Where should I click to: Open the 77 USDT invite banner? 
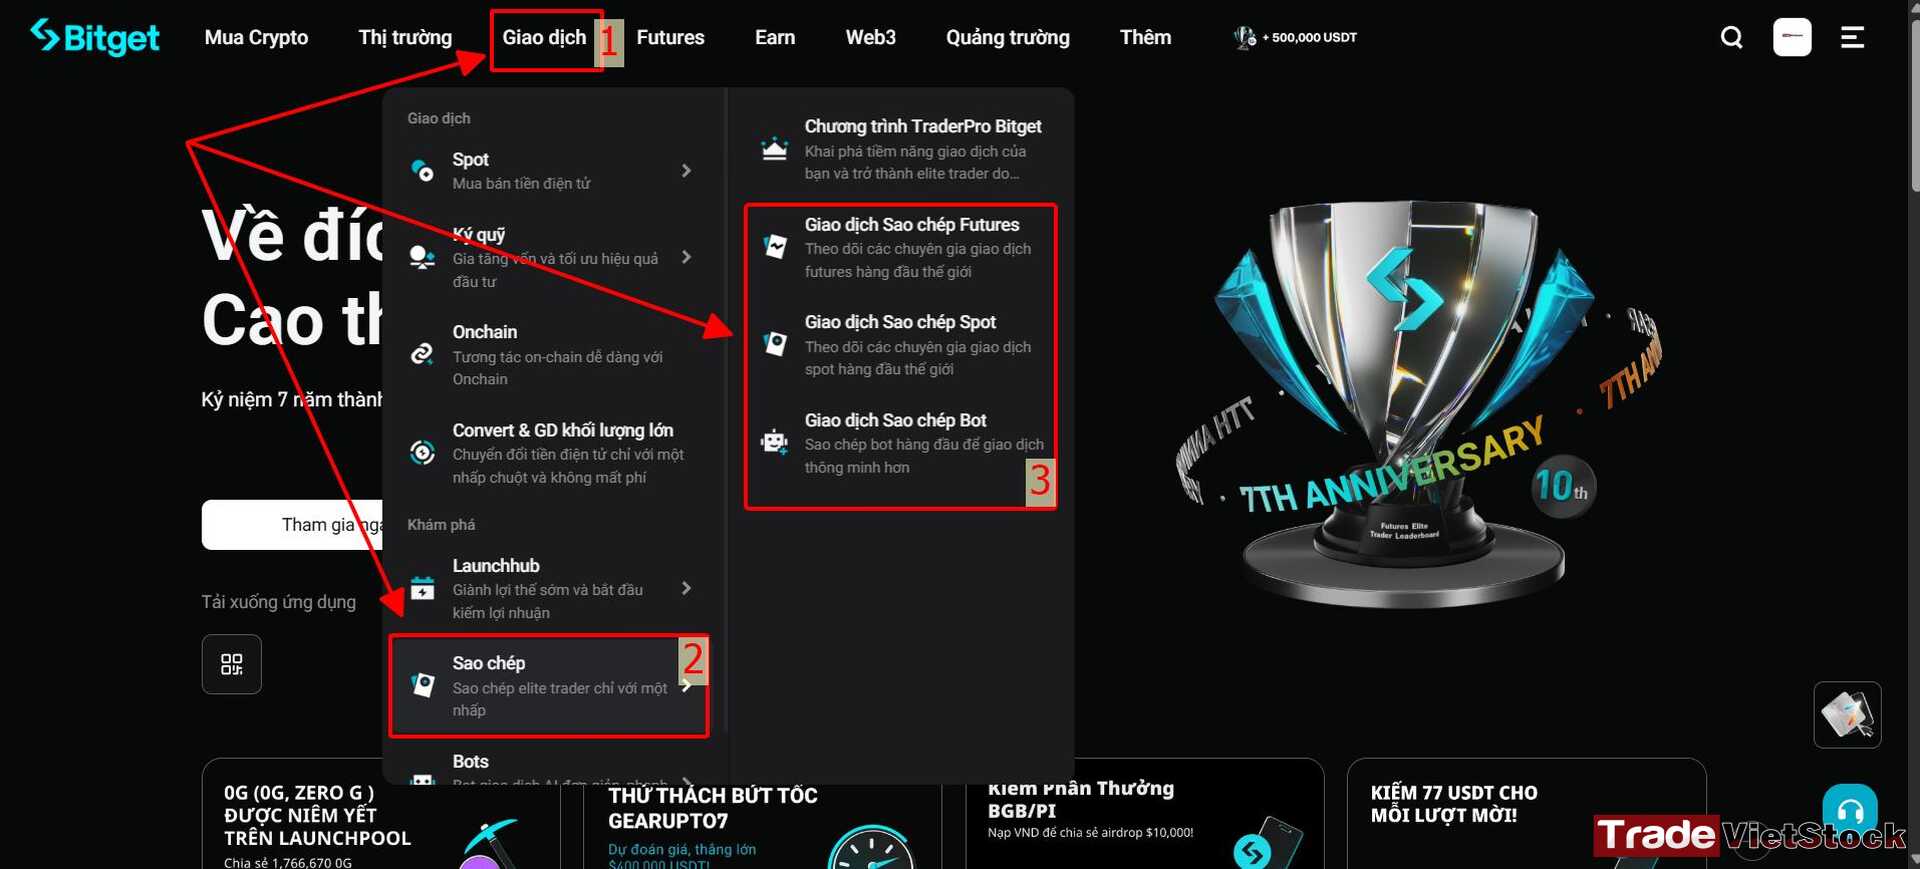[1526, 814]
